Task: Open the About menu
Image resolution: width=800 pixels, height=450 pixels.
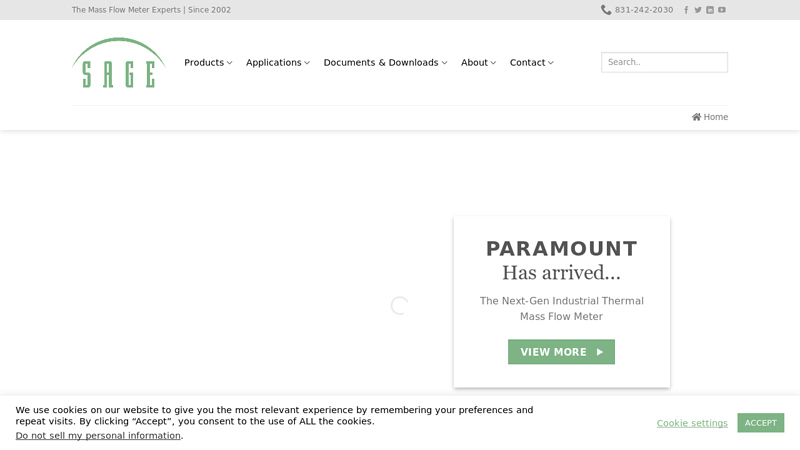Action: tap(478, 62)
